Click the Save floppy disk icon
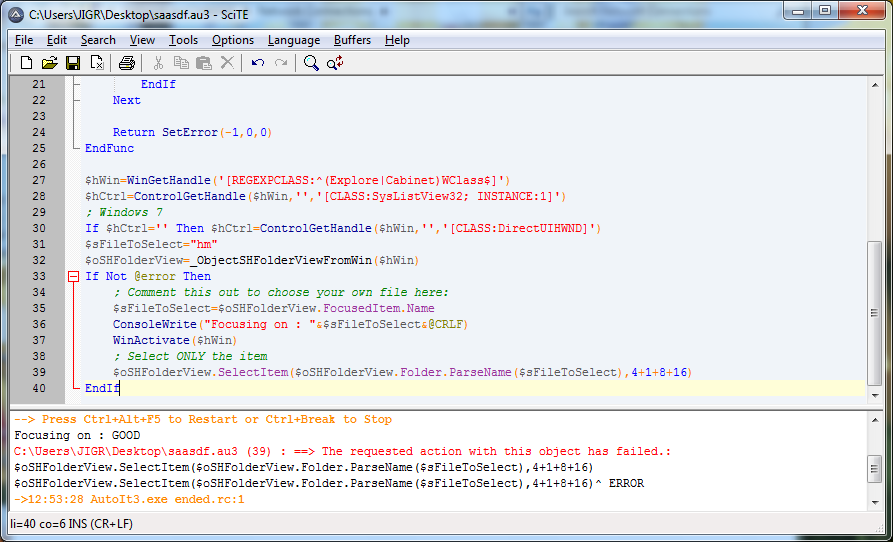The image size is (893, 542). pyautogui.click(x=73, y=63)
